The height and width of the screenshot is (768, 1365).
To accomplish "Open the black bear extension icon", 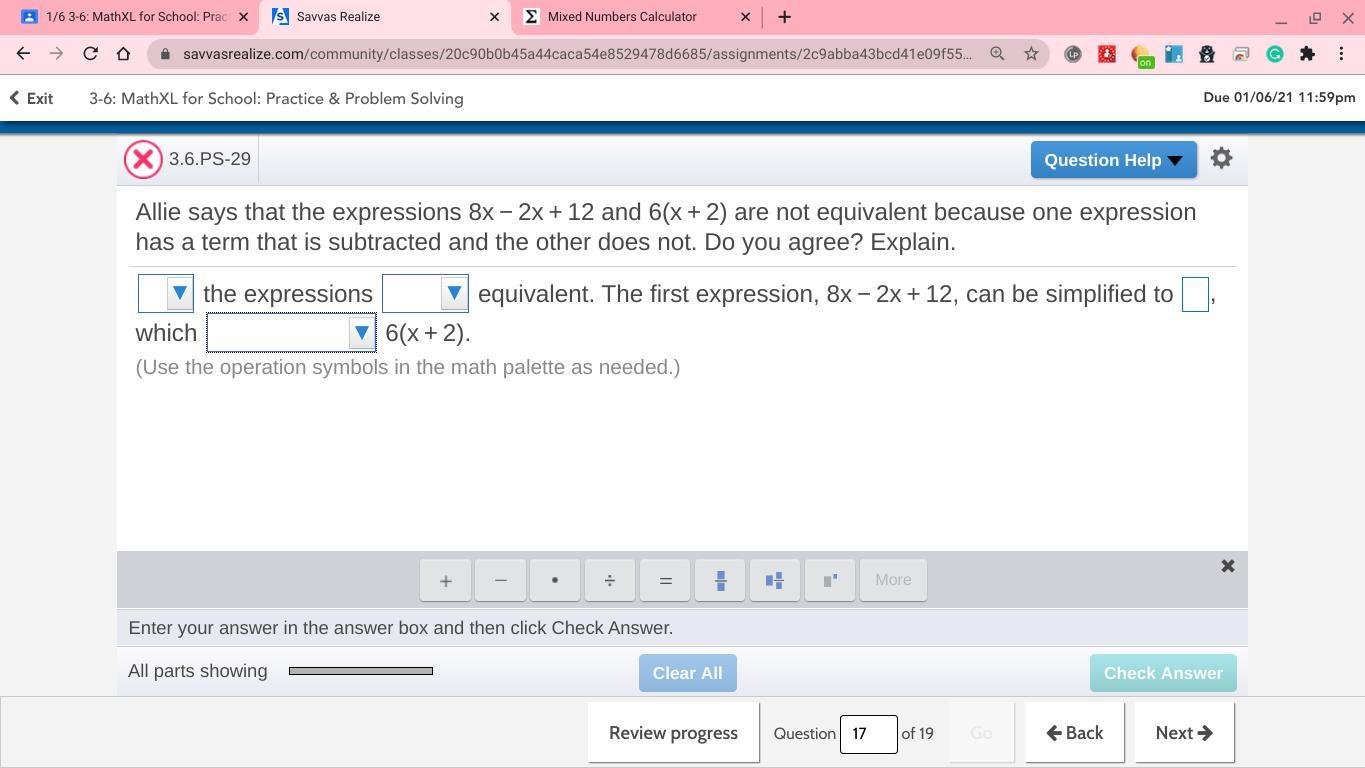I will click(x=1207, y=54).
